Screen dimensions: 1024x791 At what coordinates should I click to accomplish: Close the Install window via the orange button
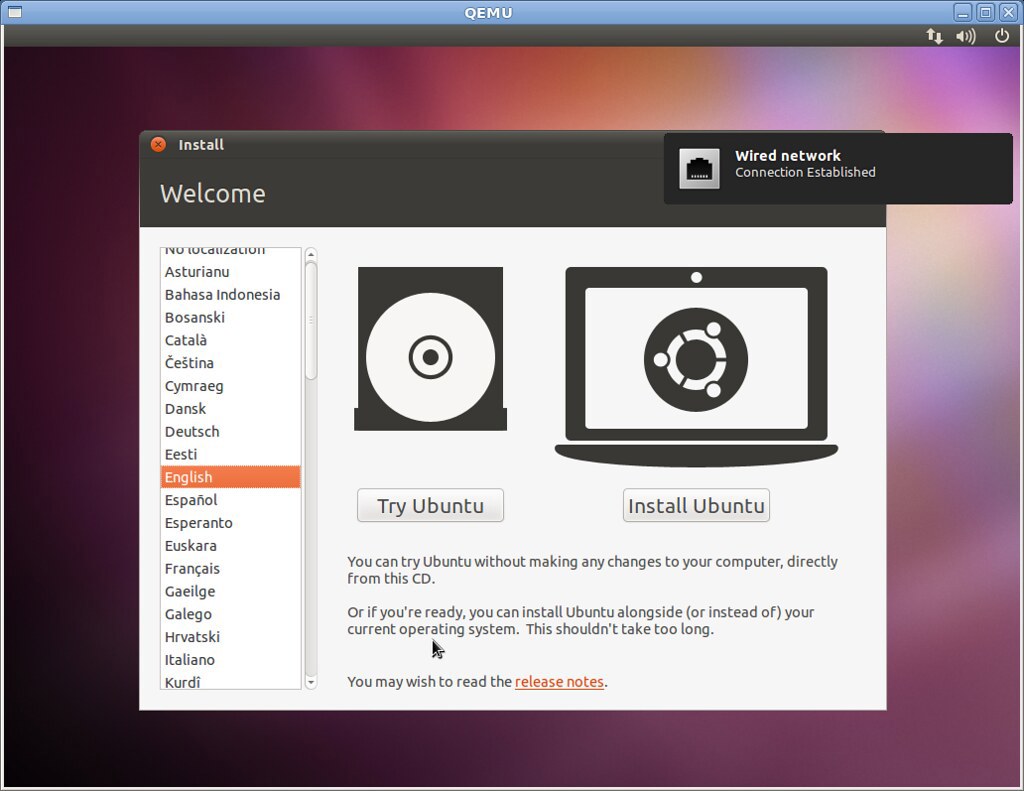(158, 144)
